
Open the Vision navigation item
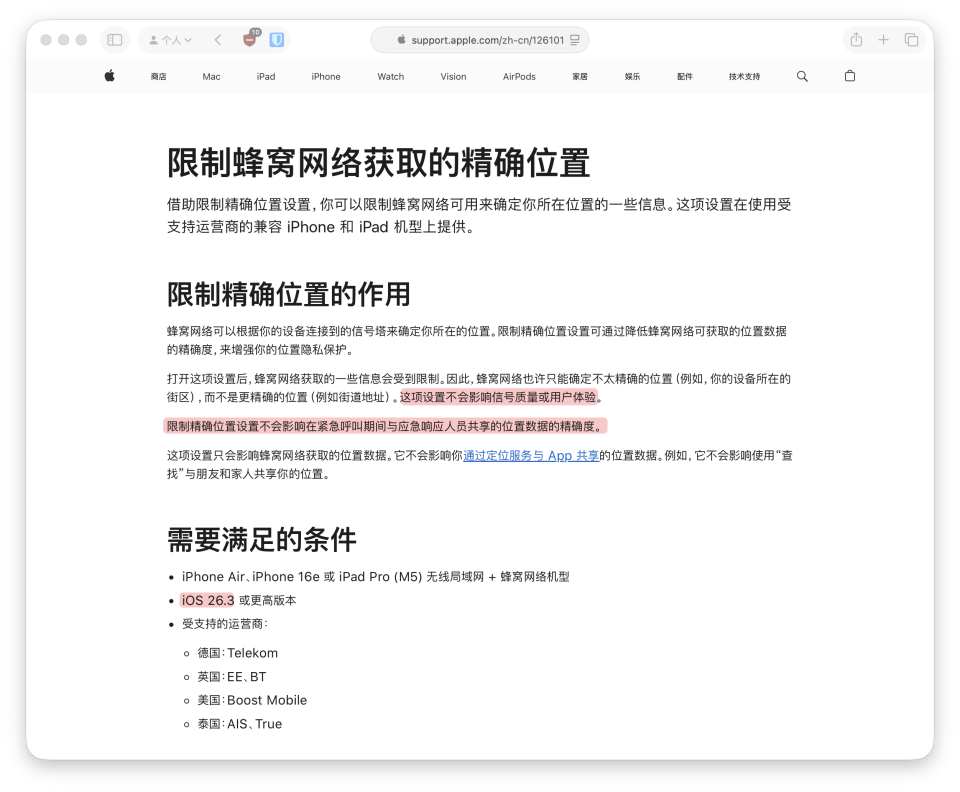pos(453,77)
